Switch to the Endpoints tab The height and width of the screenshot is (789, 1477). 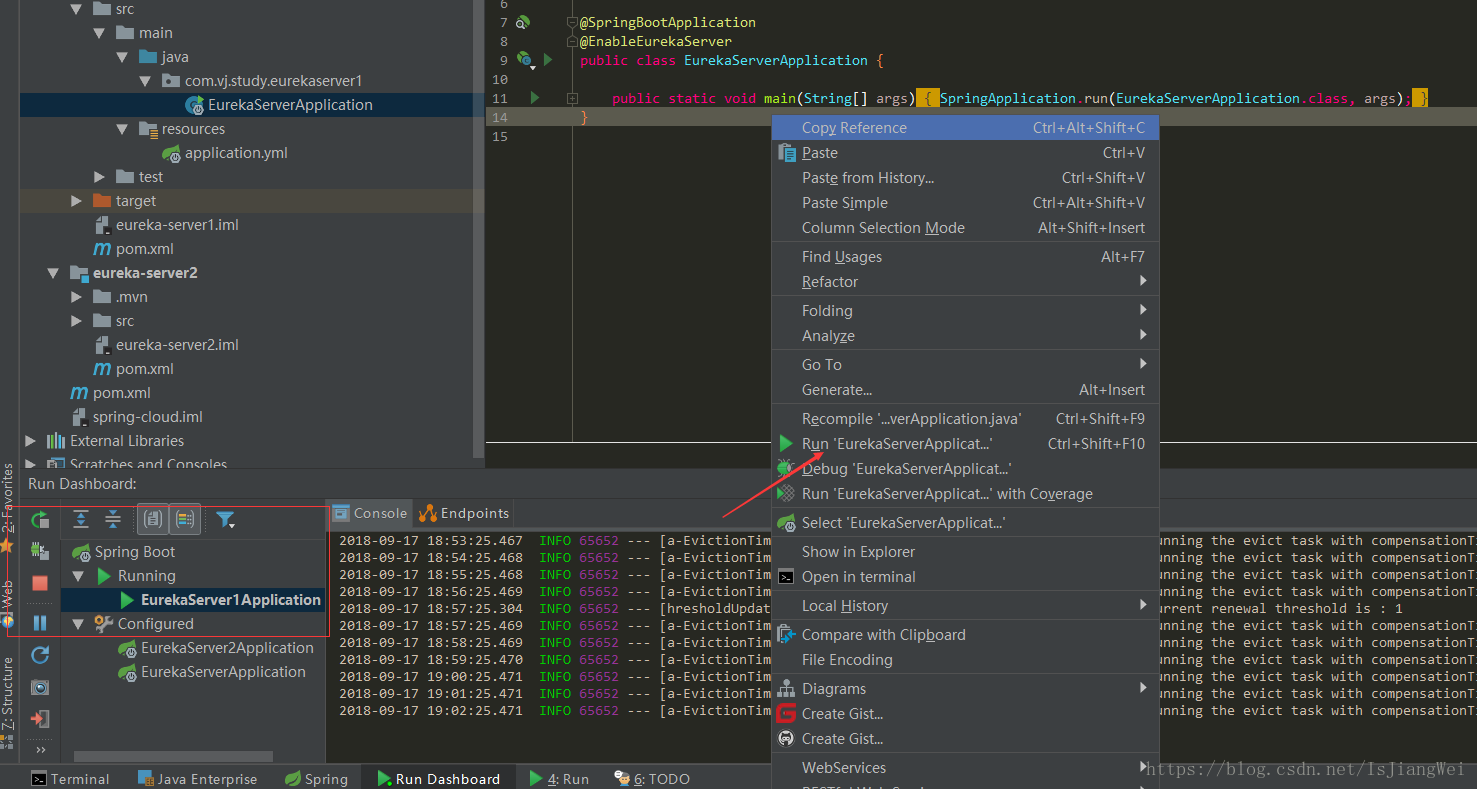[x=464, y=513]
